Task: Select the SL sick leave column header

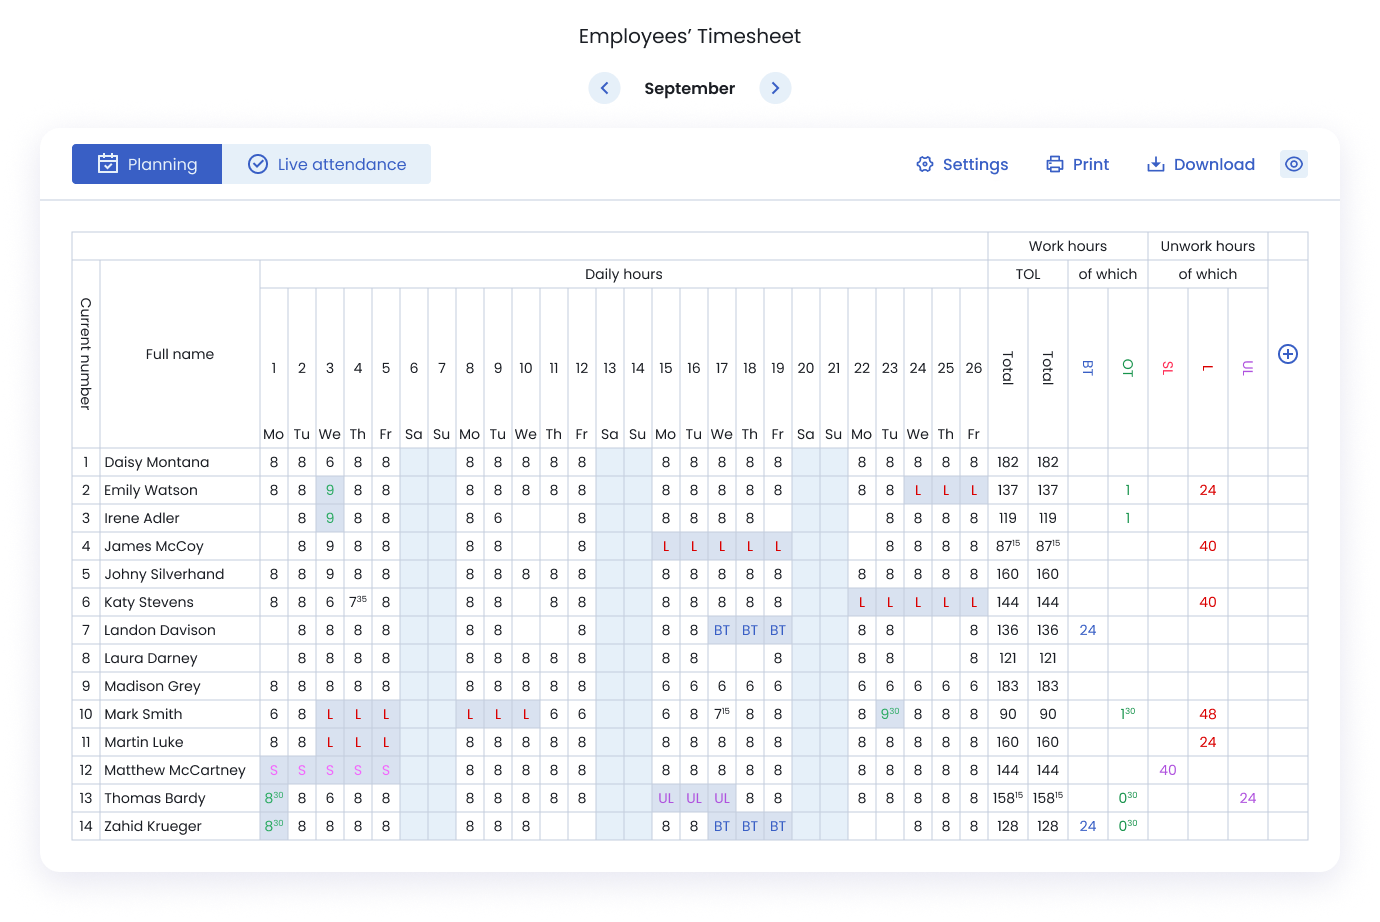Action: (x=1168, y=368)
